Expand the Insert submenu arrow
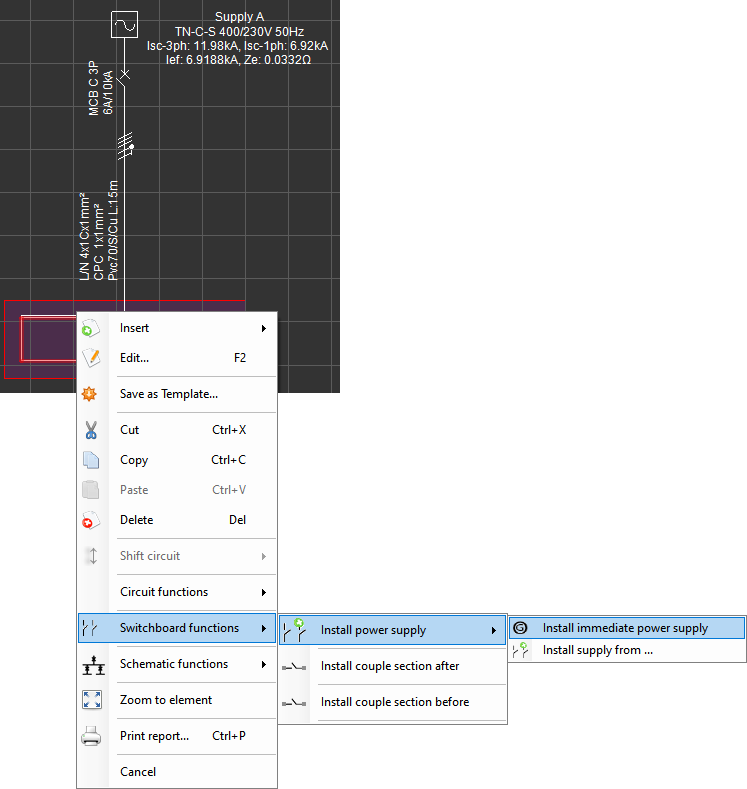 pos(264,329)
